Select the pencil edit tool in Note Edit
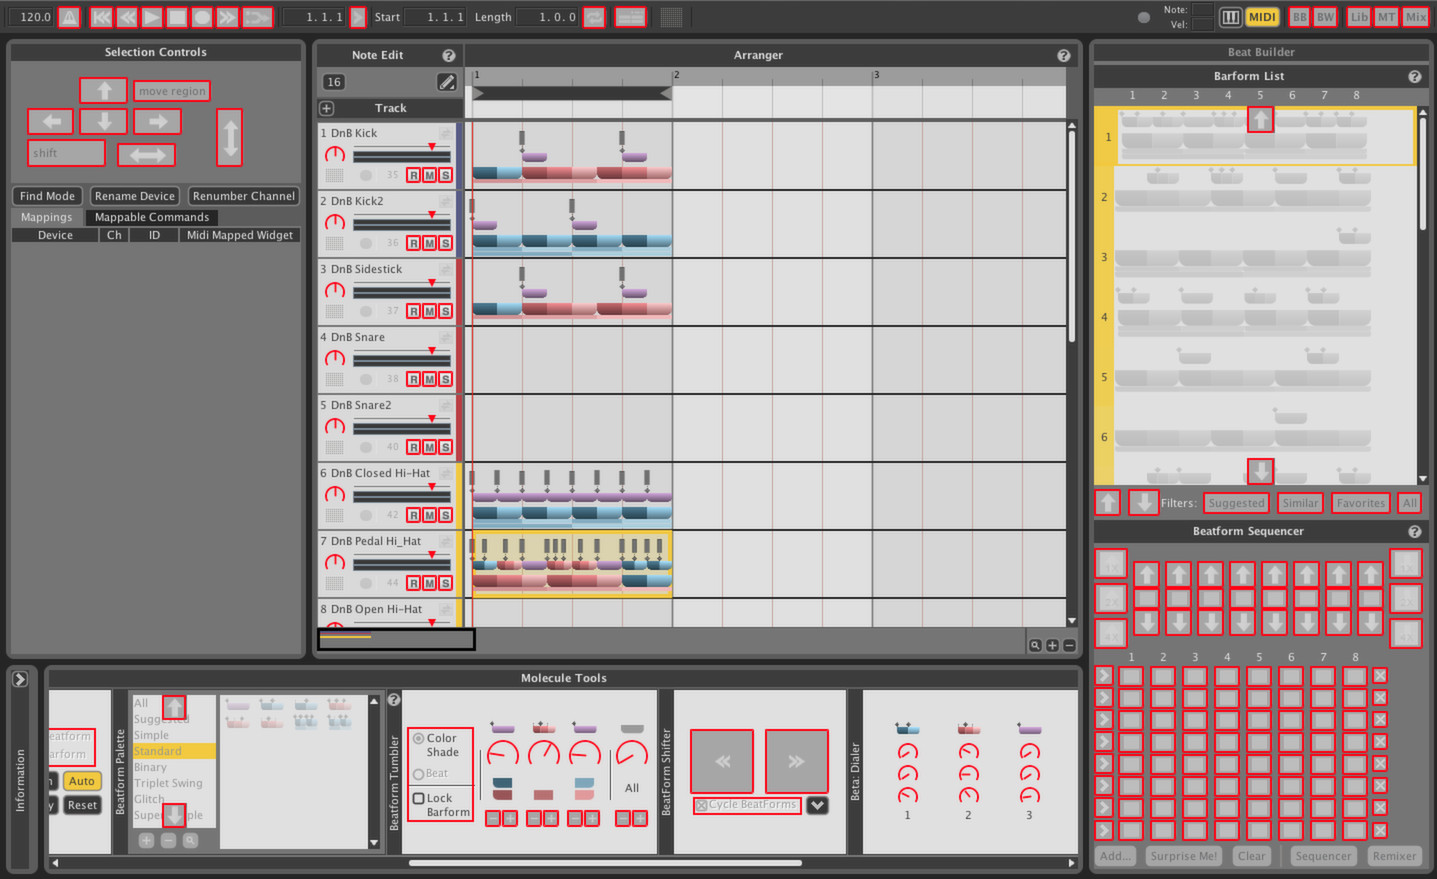 447,81
